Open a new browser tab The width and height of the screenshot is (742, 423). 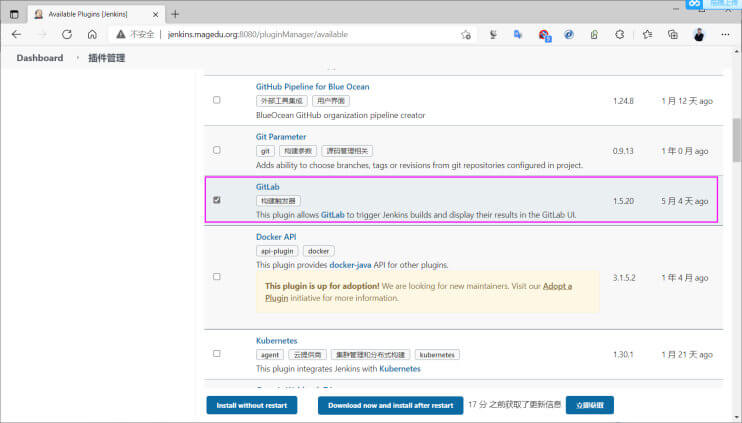pyautogui.click(x=175, y=14)
